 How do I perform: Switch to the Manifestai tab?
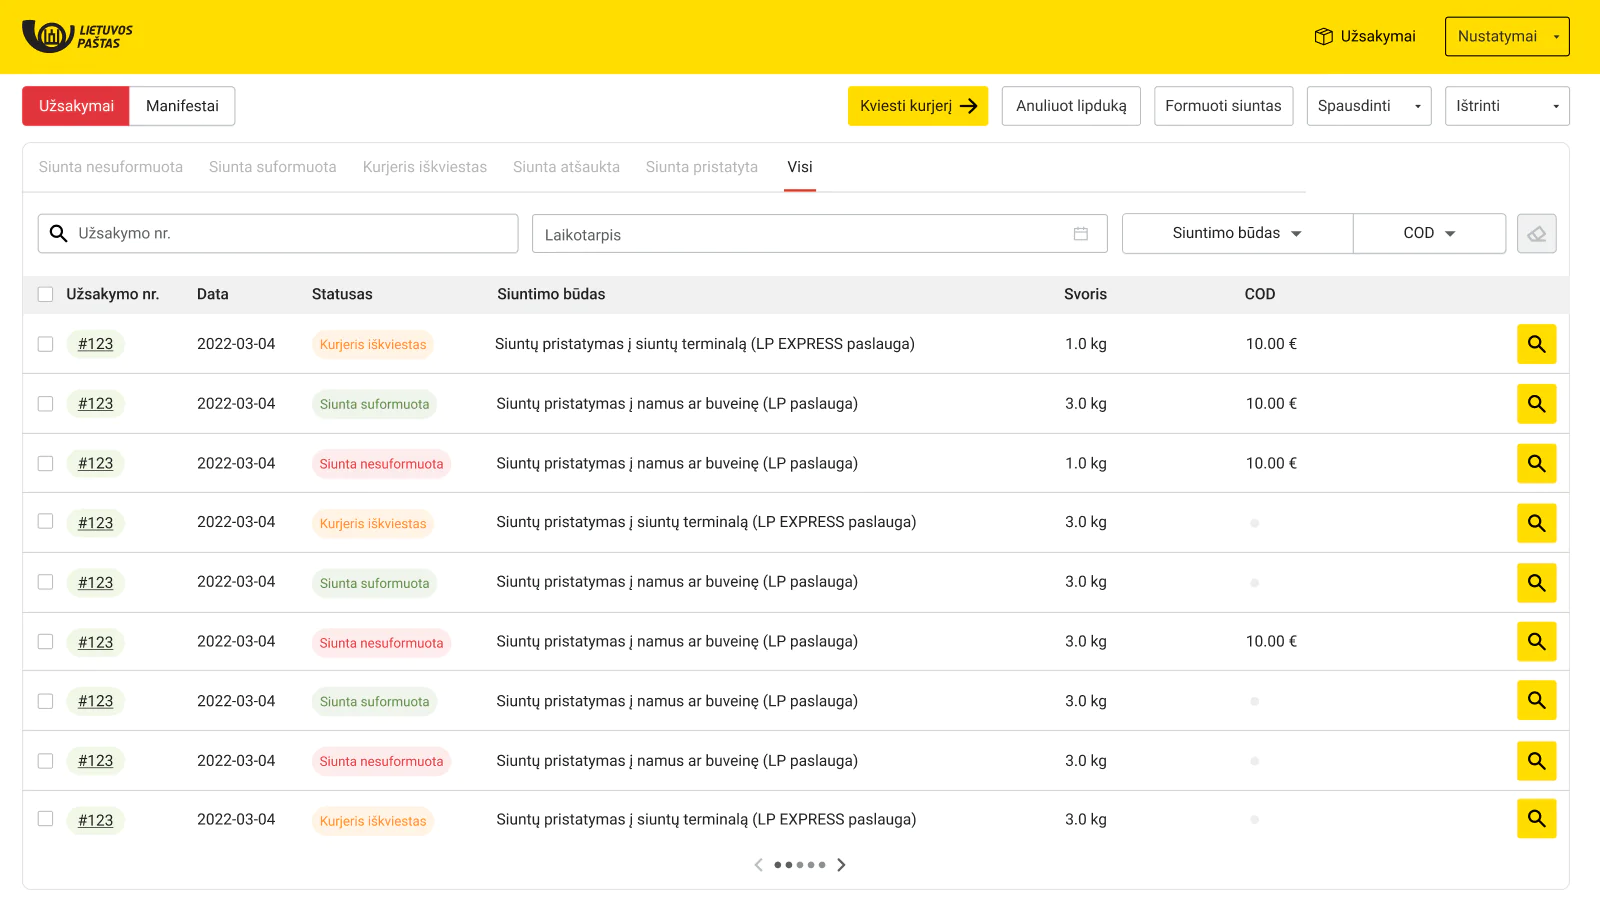coord(182,106)
